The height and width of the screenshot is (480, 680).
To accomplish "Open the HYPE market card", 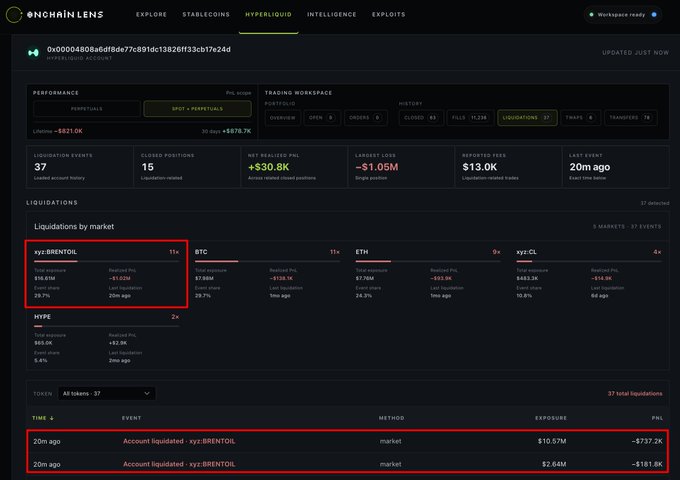I will (x=107, y=339).
